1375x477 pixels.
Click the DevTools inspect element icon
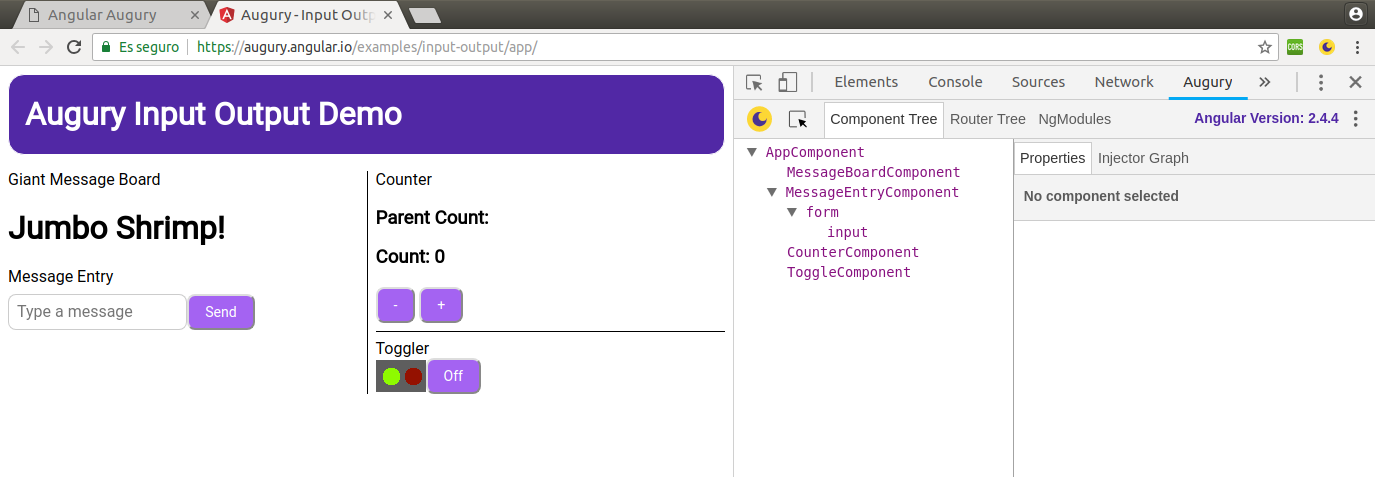coord(755,83)
